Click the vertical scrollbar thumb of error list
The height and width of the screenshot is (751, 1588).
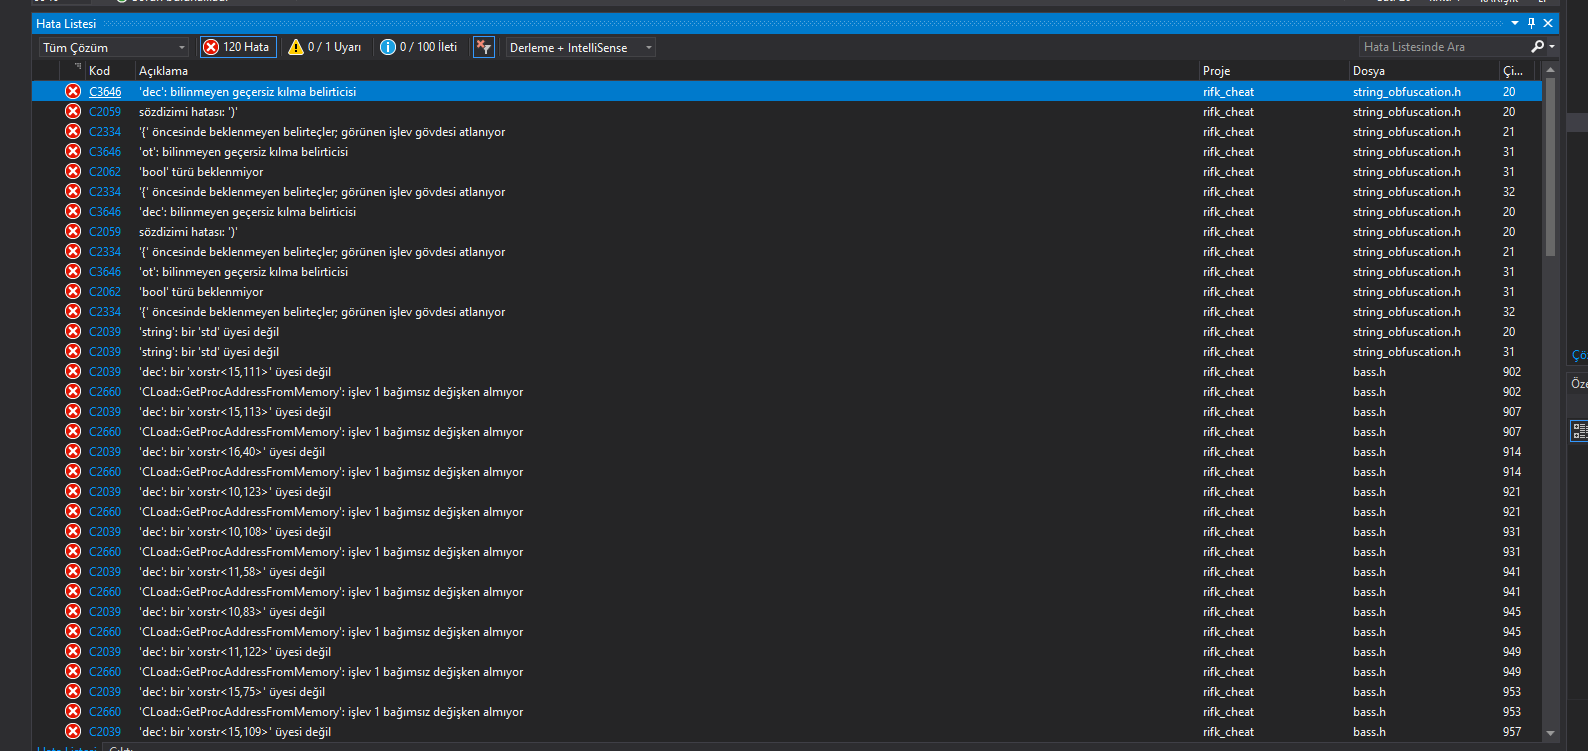pos(1551,167)
